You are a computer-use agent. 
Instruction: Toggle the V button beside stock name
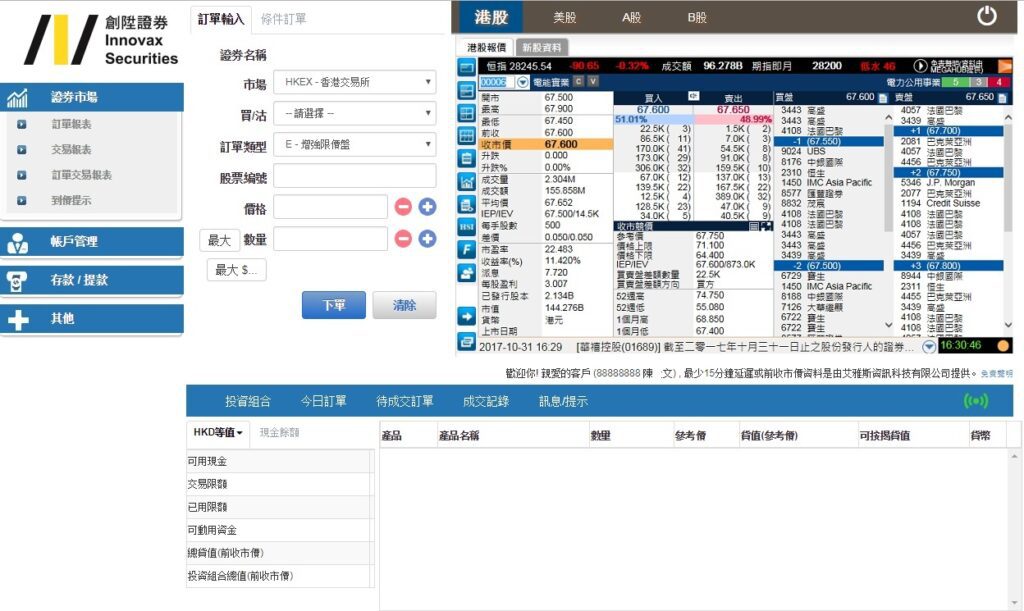pos(593,81)
